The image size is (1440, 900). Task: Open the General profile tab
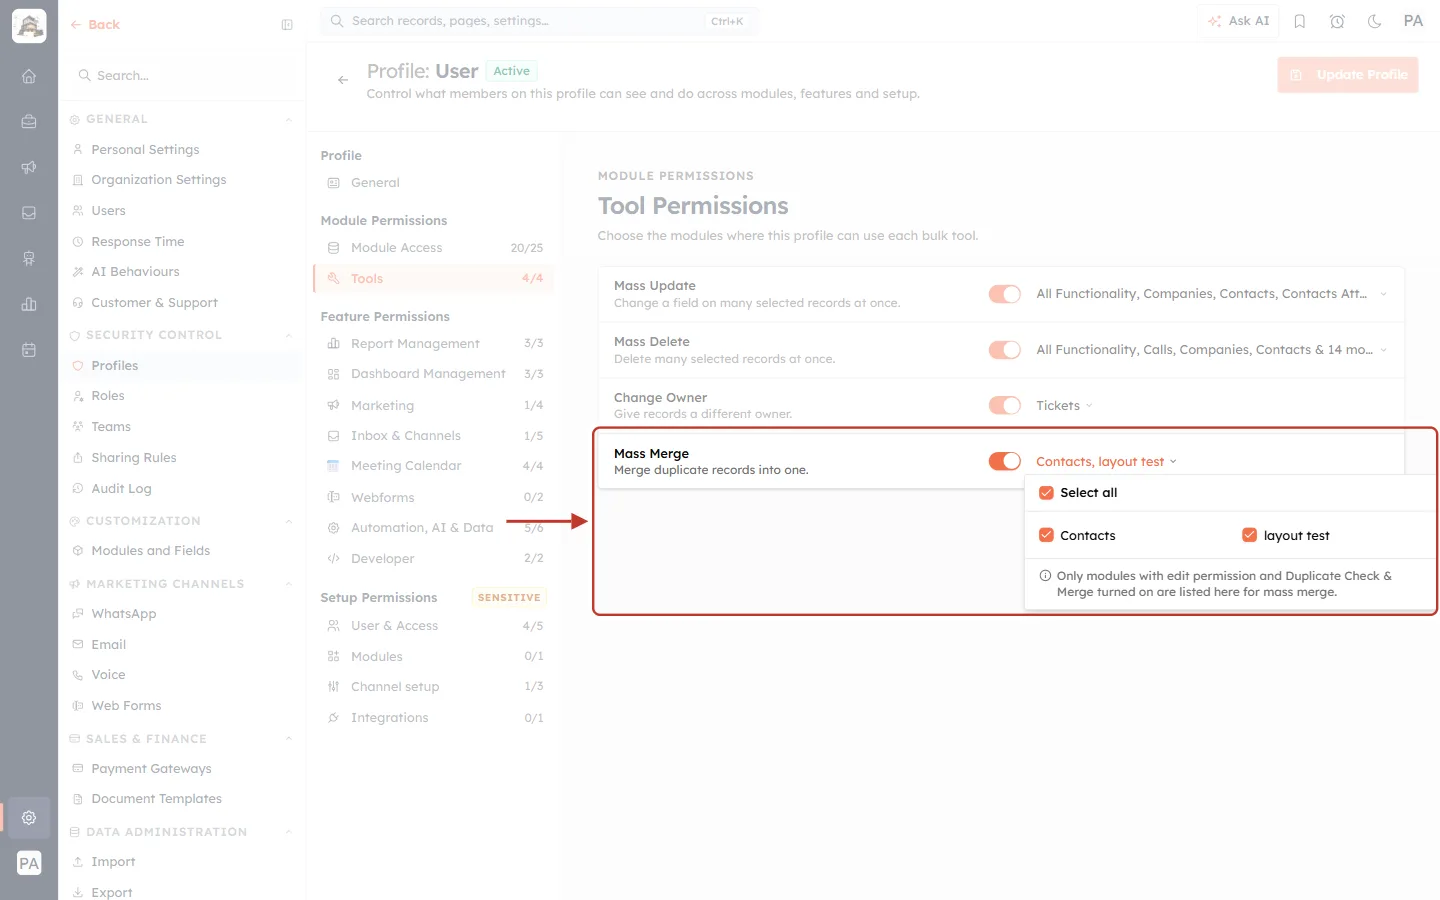point(434,183)
